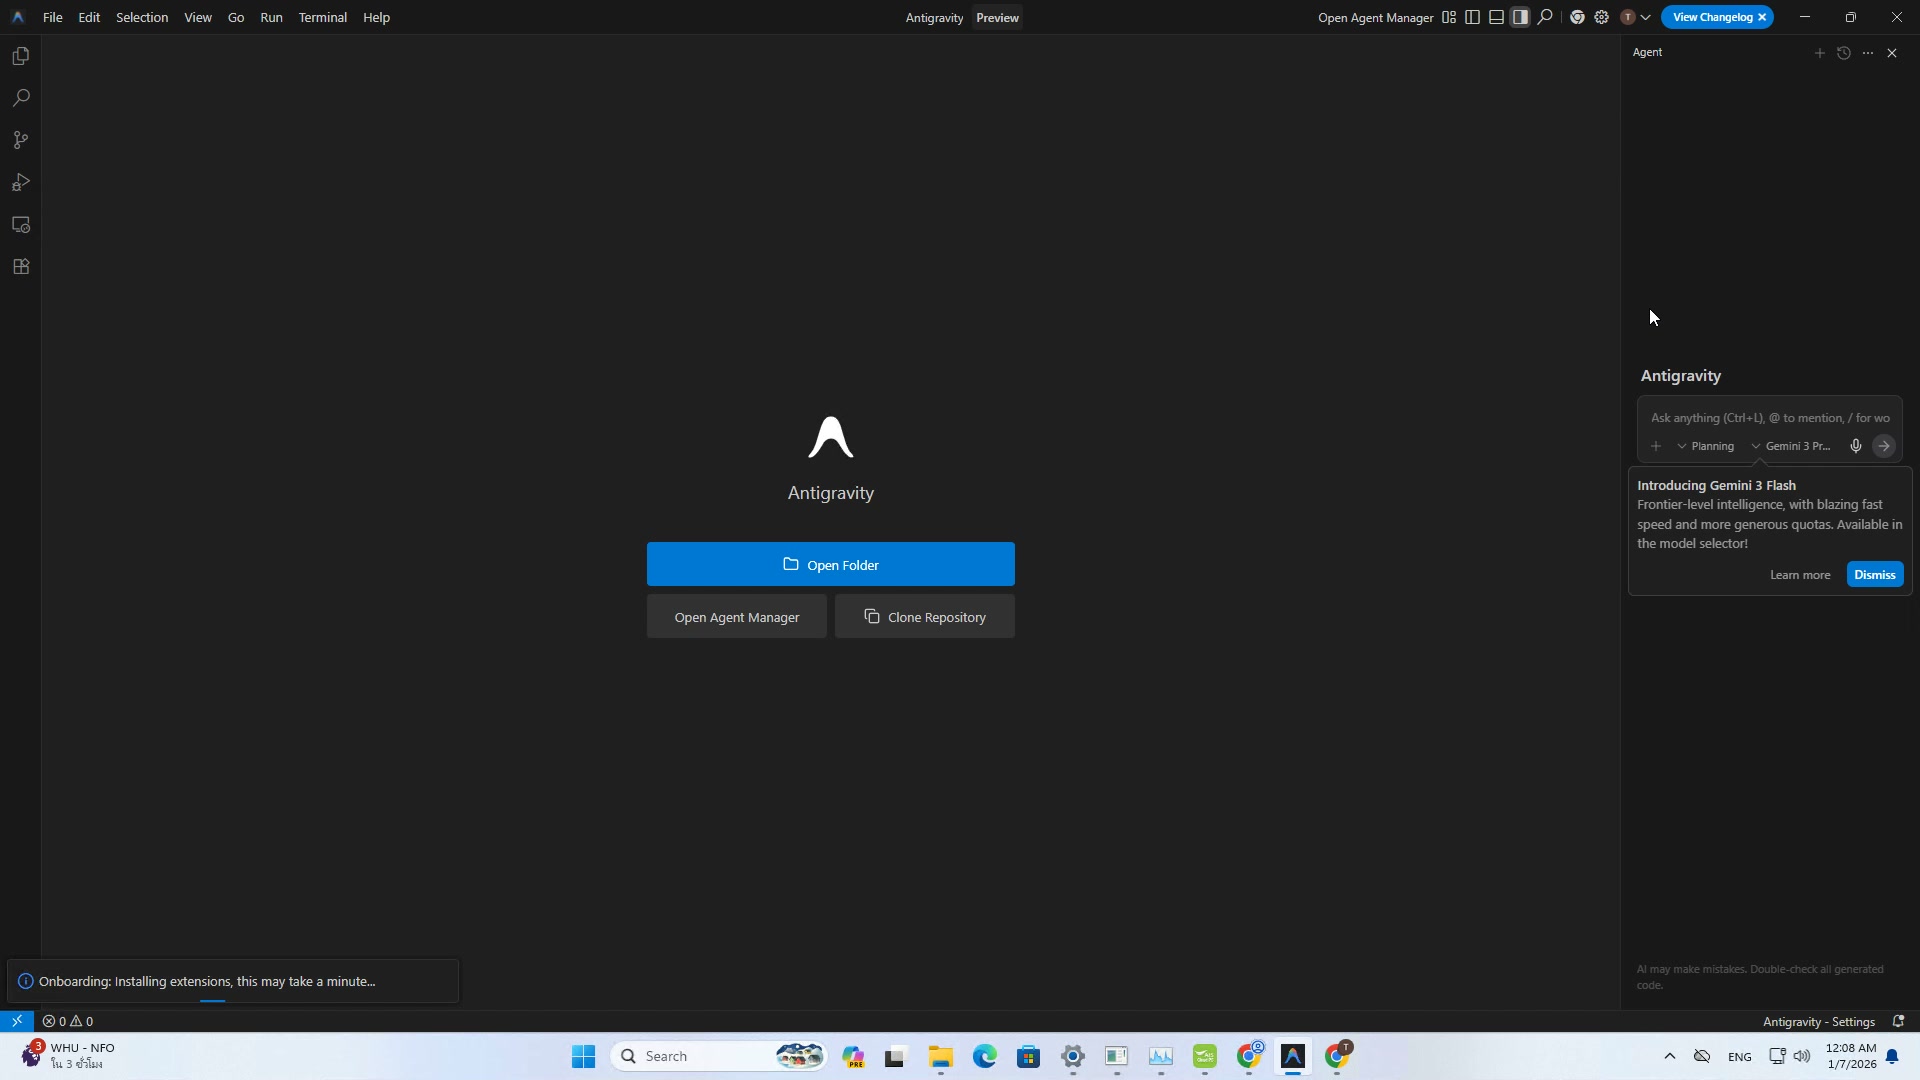Toggle the primary side bar layout
Image resolution: width=1920 pixels, height=1080 pixels.
click(x=1472, y=17)
